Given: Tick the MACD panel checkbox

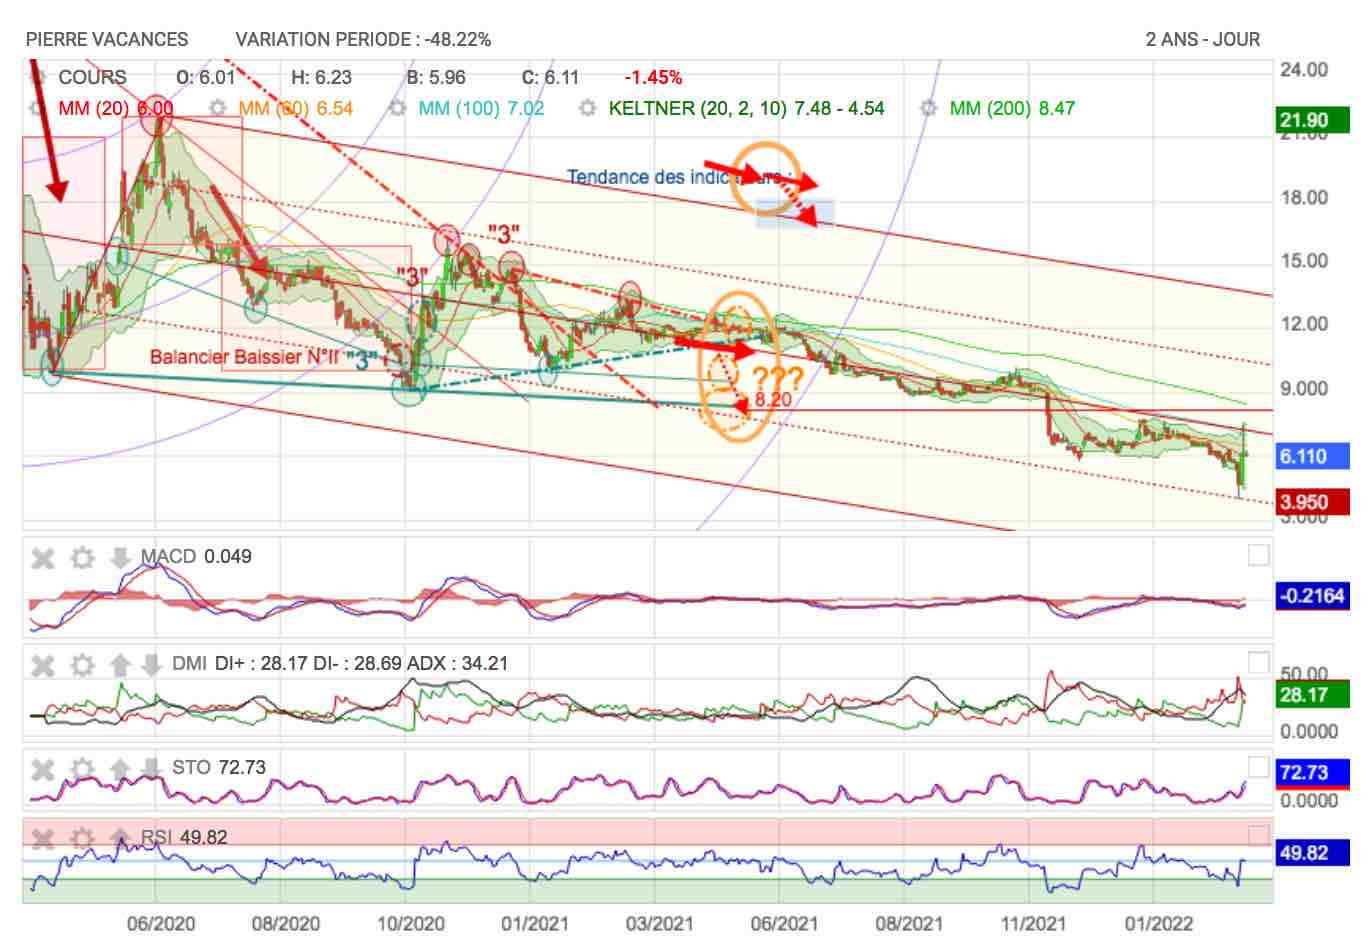Looking at the screenshot, I should 1258,555.
